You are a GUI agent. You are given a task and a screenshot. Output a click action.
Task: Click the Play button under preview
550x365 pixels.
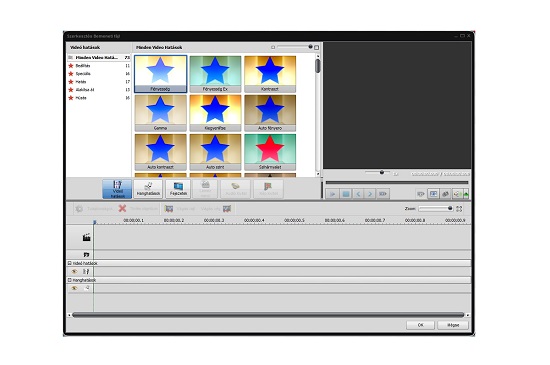point(332,194)
